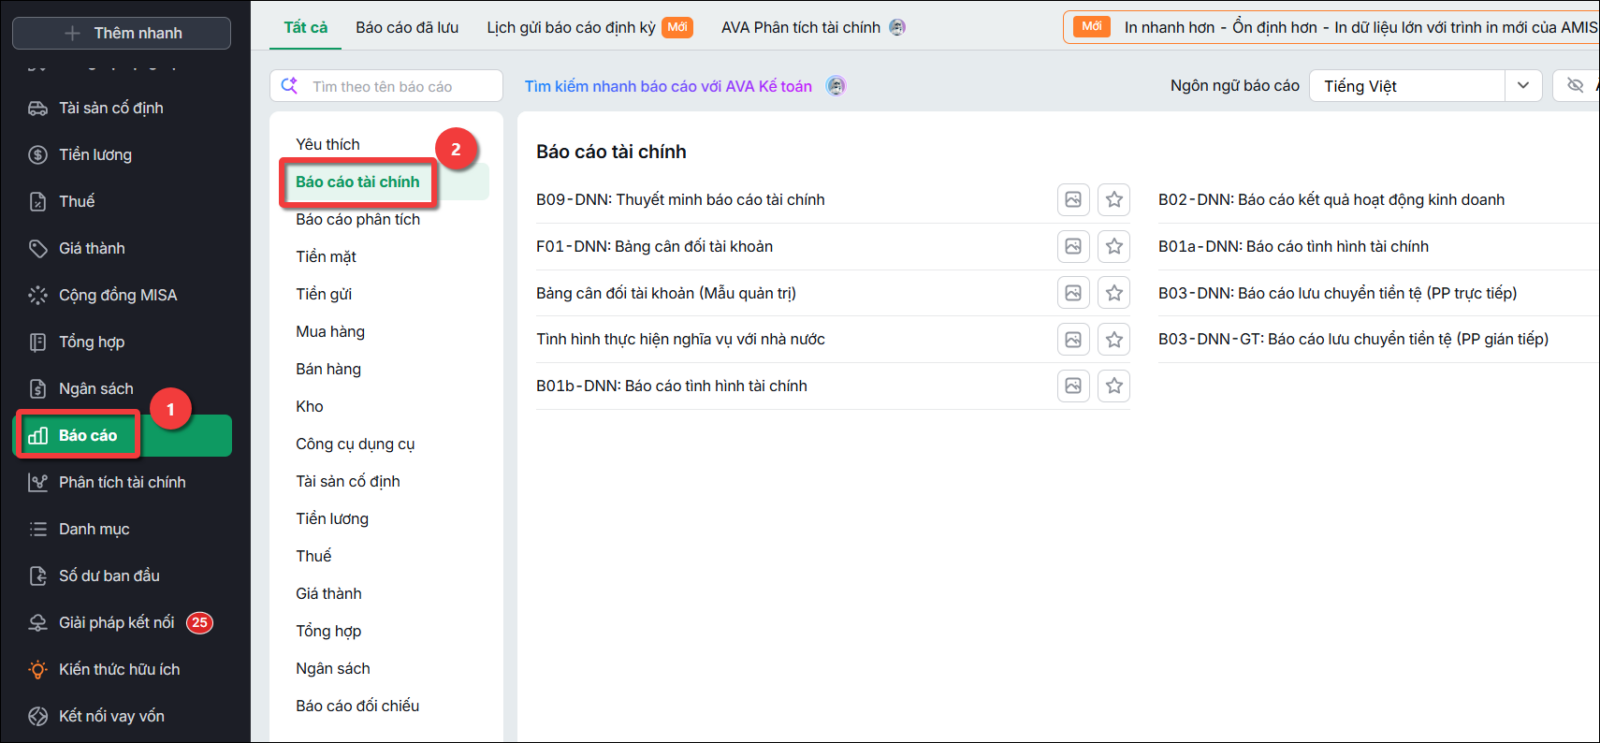The image size is (1600, 743).
Task: Toggle hidden reports eye-slash icon
Action: 1575,85
